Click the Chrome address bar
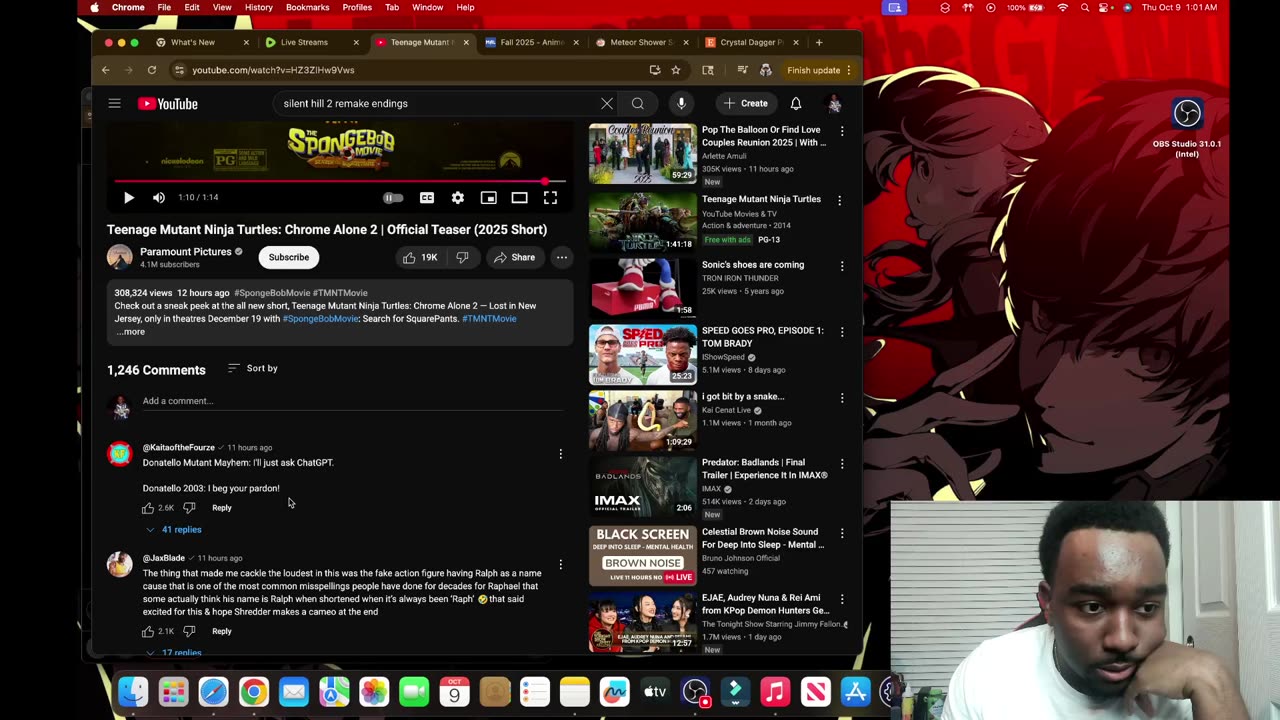Viewport: 1280px width, 720px height. click(x=410, y=70)
